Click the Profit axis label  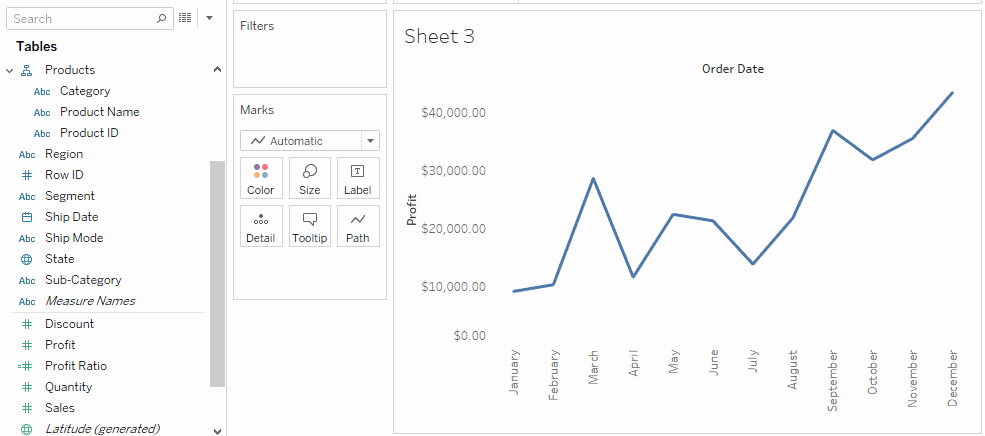click(x=411, y=209)
